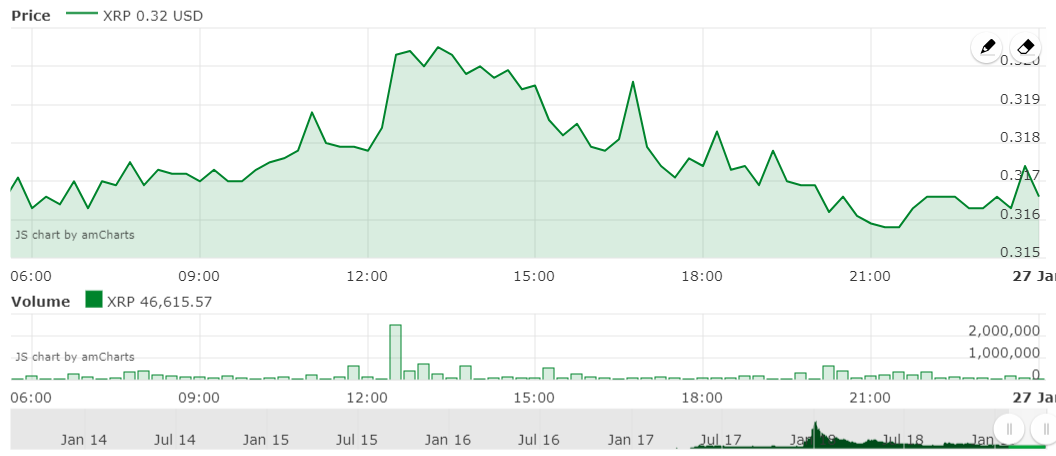Screen dimensions: 1056x456
Task: Click the Jan 16 point on the timeline scrollbar
Action: [448, 440]
